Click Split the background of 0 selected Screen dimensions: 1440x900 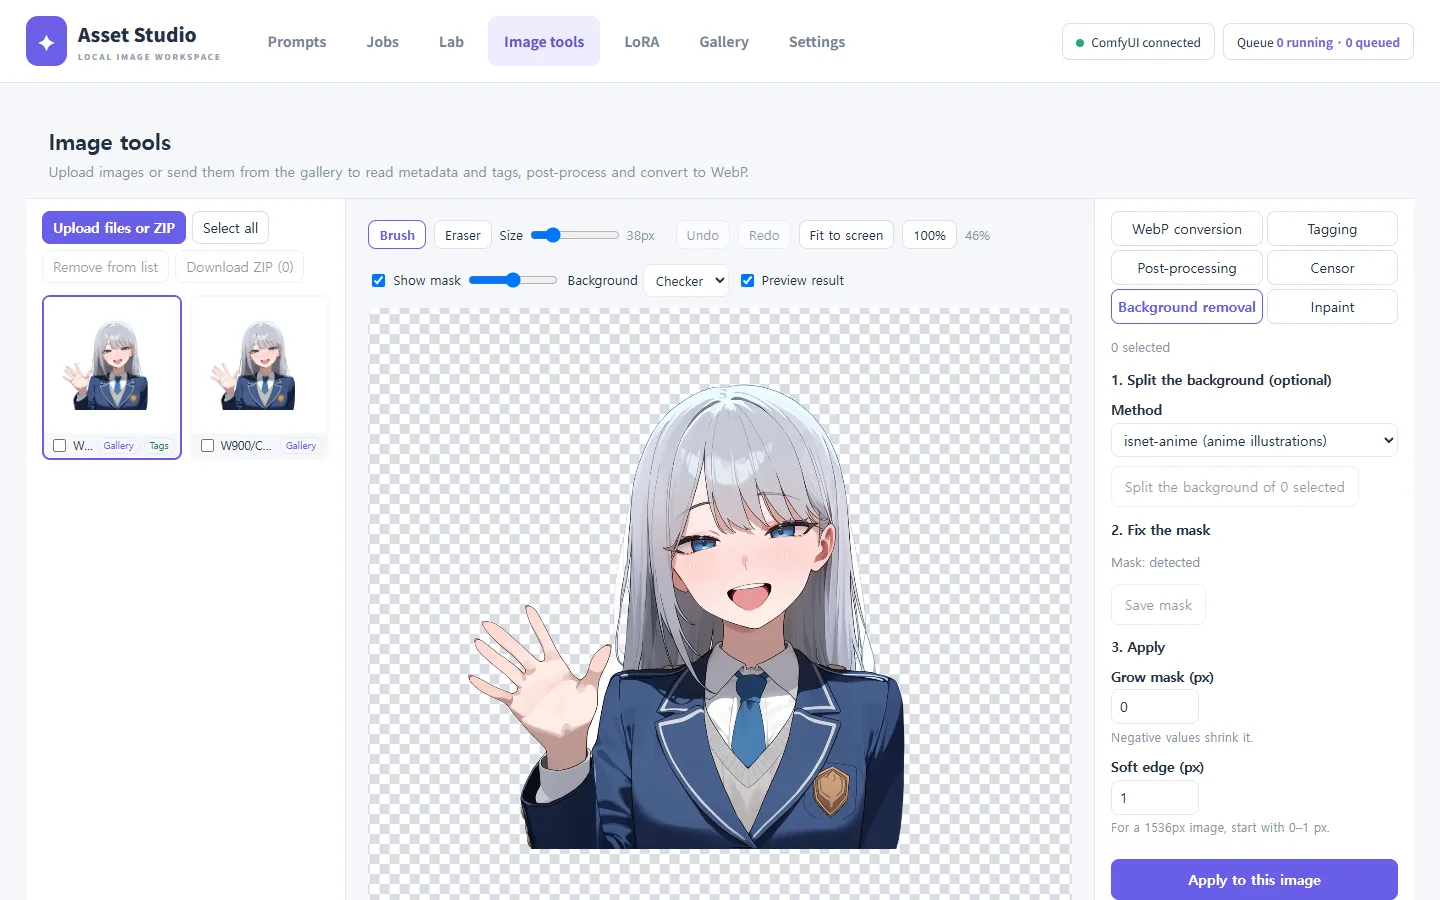pyautogui.click(x=1235, y=487)
